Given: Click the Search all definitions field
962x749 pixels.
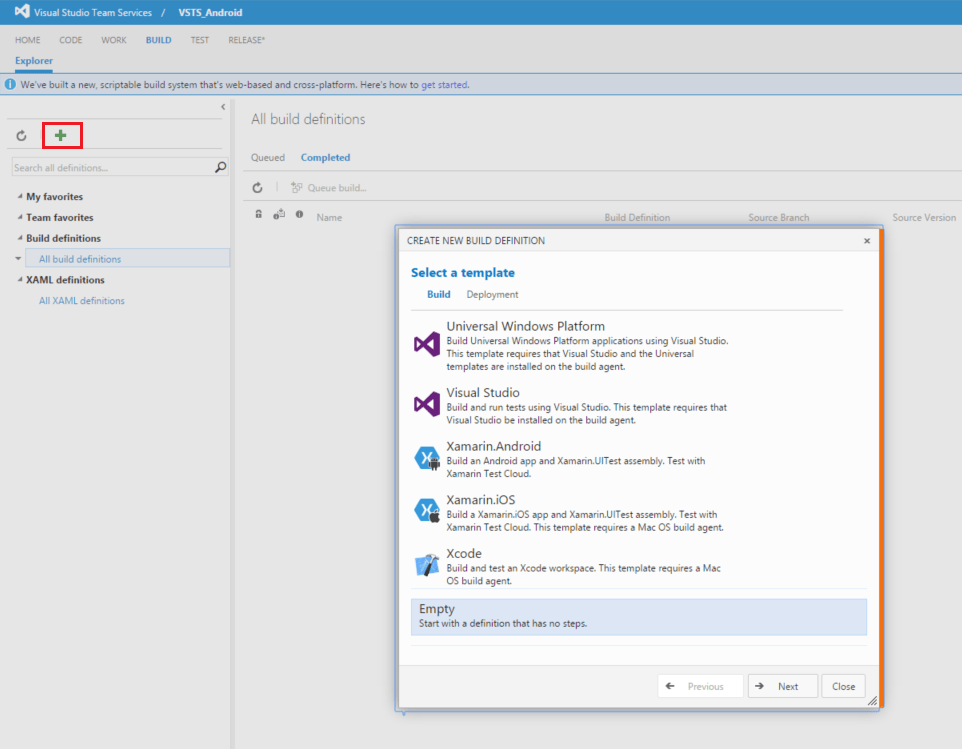Looking at the screenshot, I should [x=112, y=168].
